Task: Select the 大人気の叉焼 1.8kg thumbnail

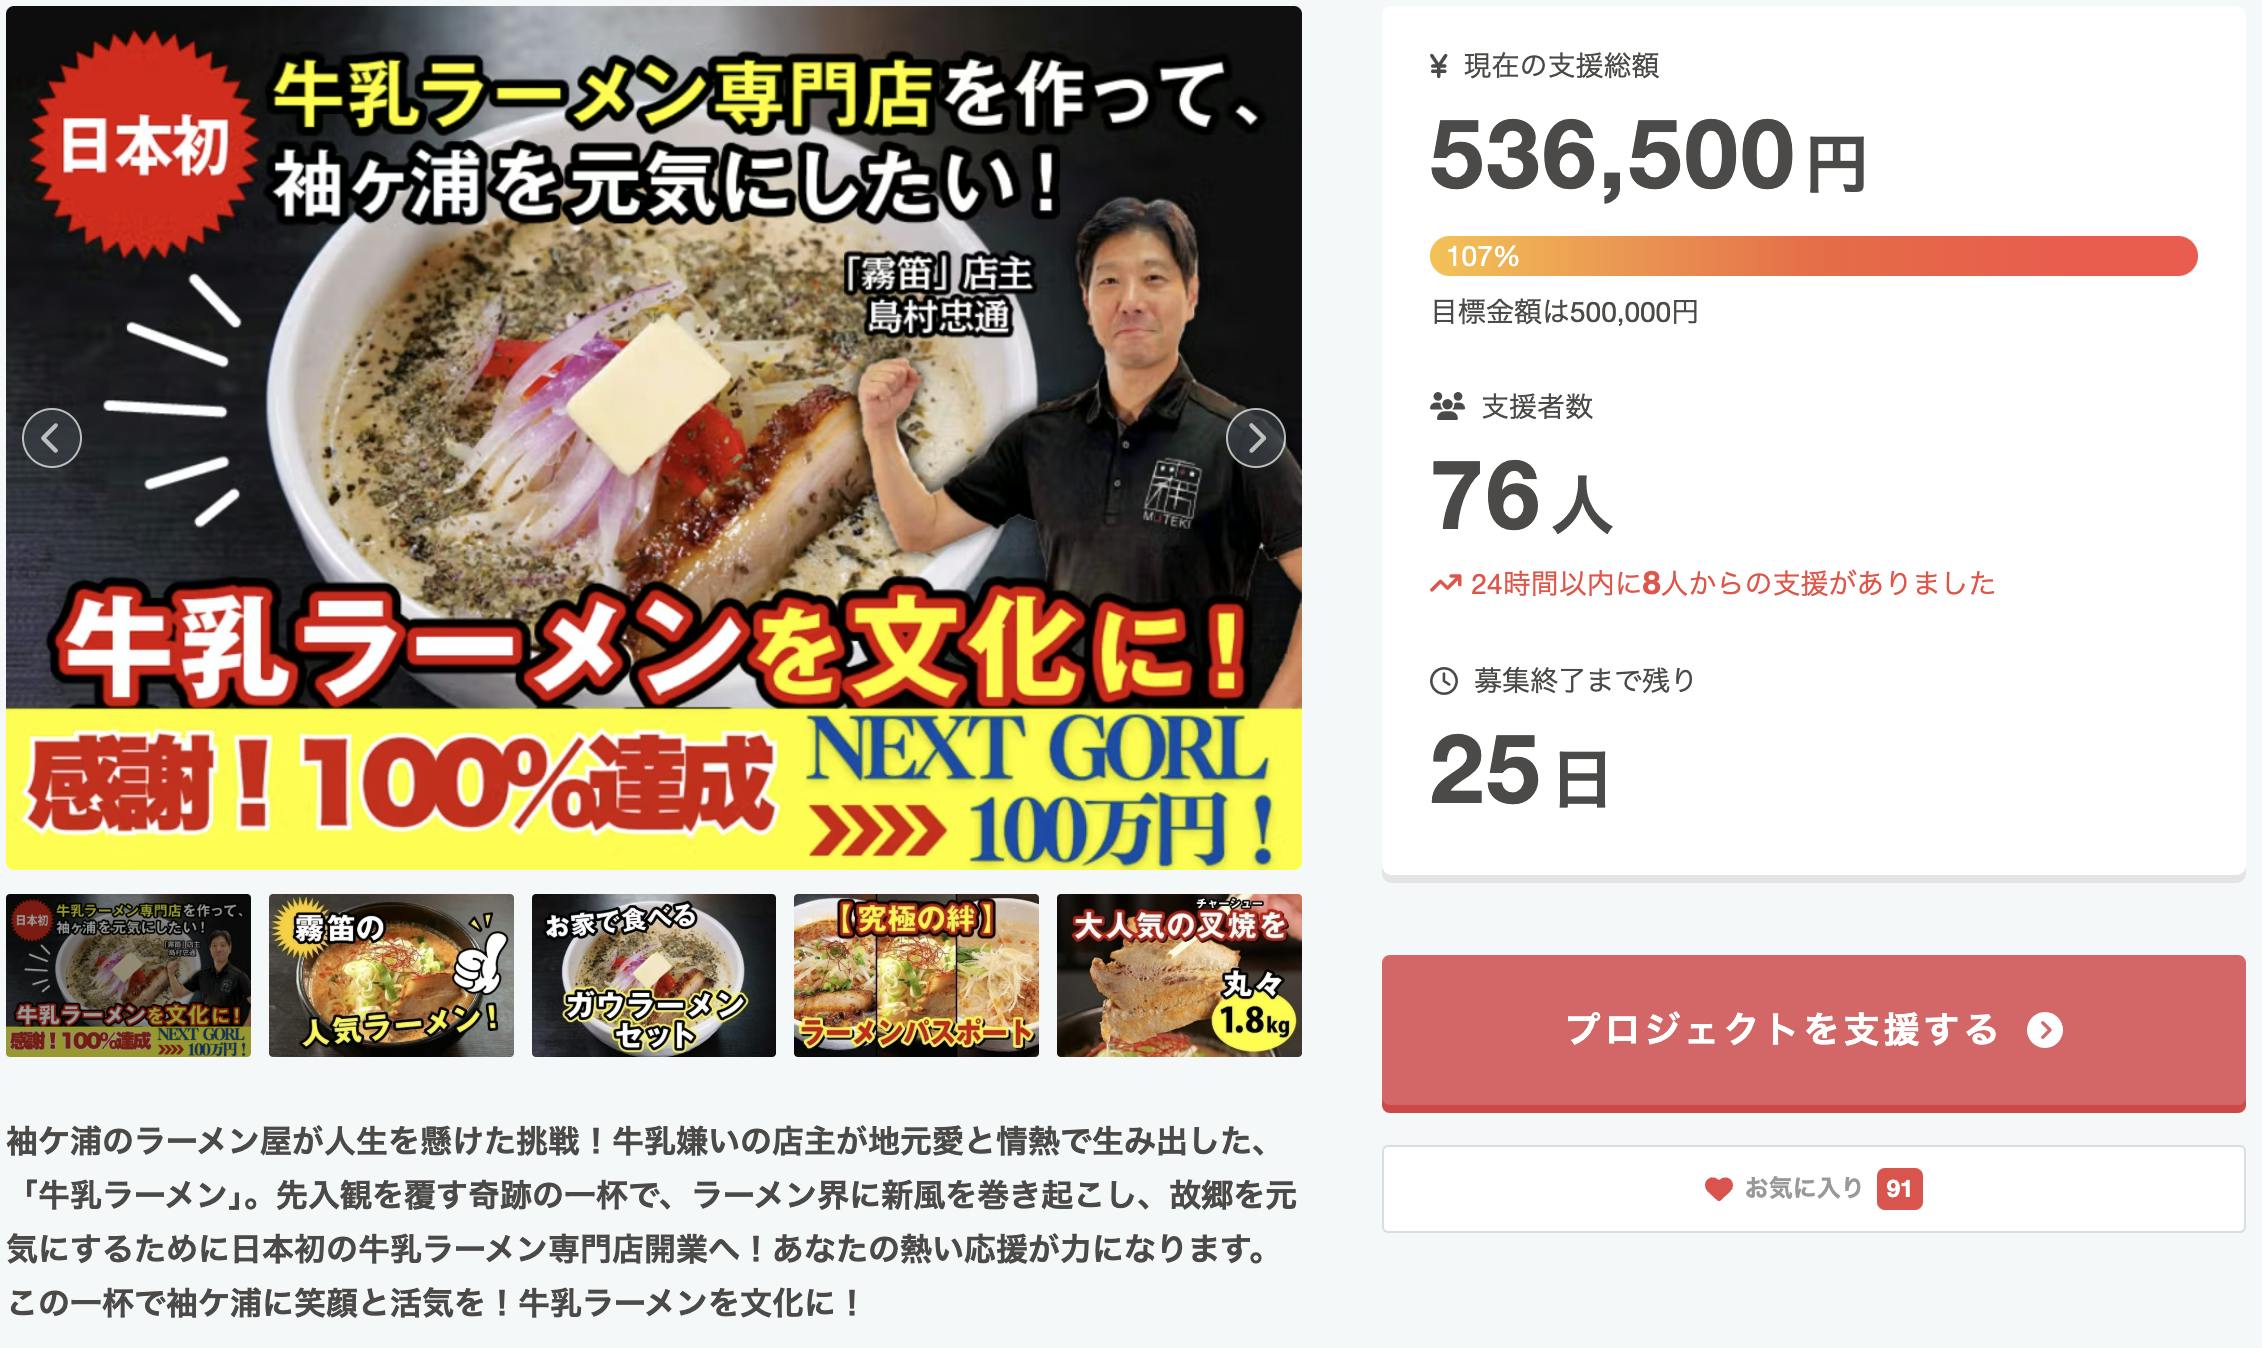Action: [x=1179, y=975]
